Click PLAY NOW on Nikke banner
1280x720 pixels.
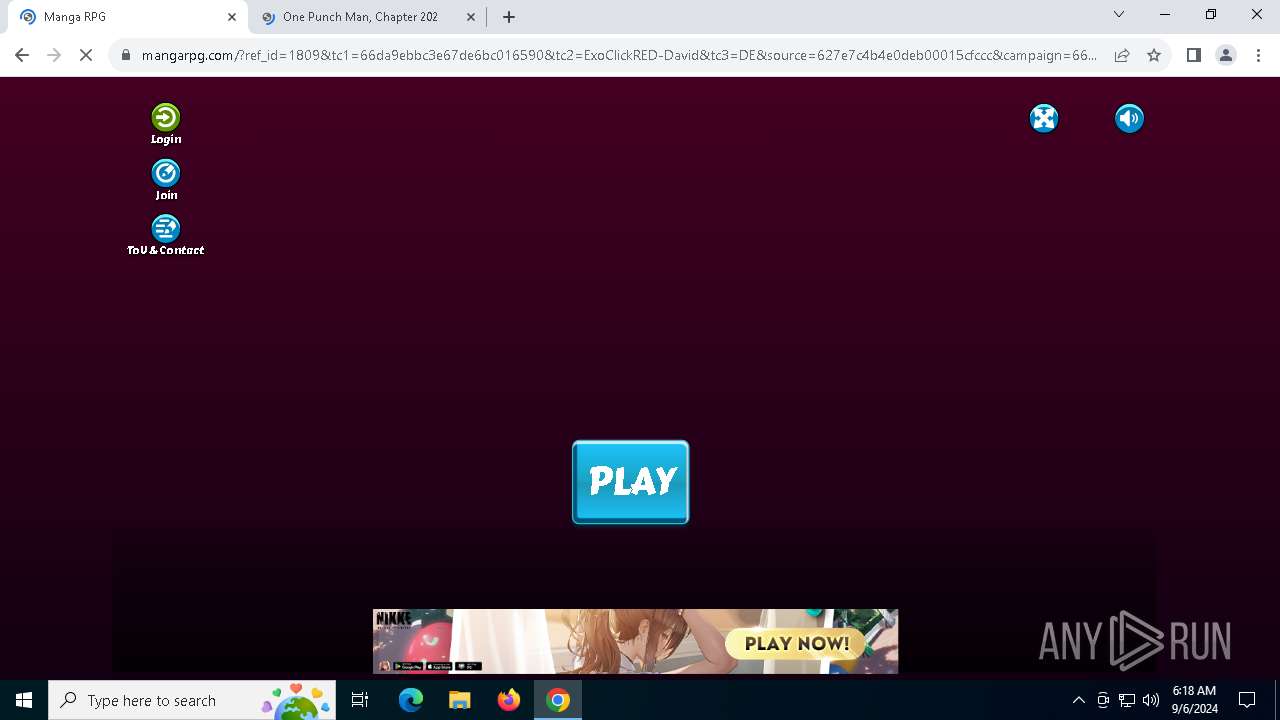(x=797, y=643)
